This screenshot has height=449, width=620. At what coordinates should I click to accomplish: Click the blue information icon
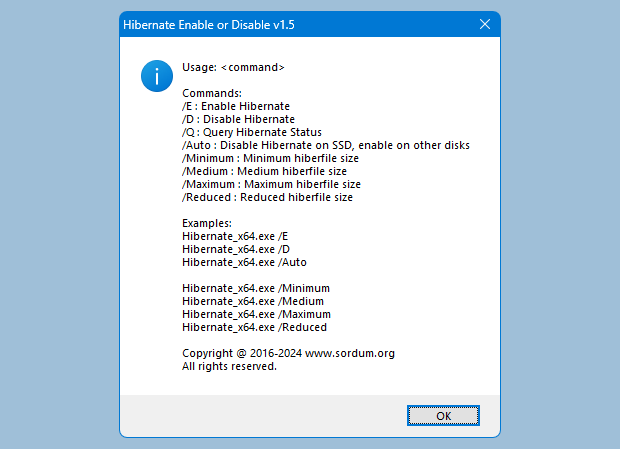tap(156, 75)
